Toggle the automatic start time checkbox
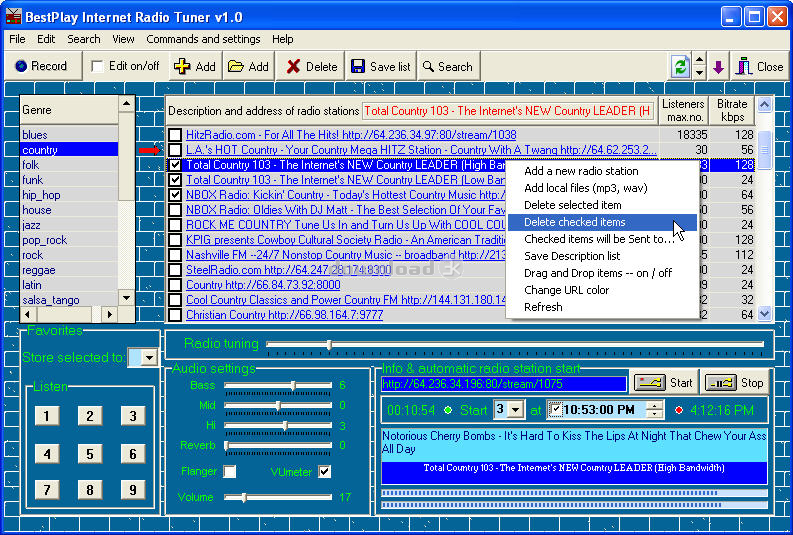 [555, 410]
